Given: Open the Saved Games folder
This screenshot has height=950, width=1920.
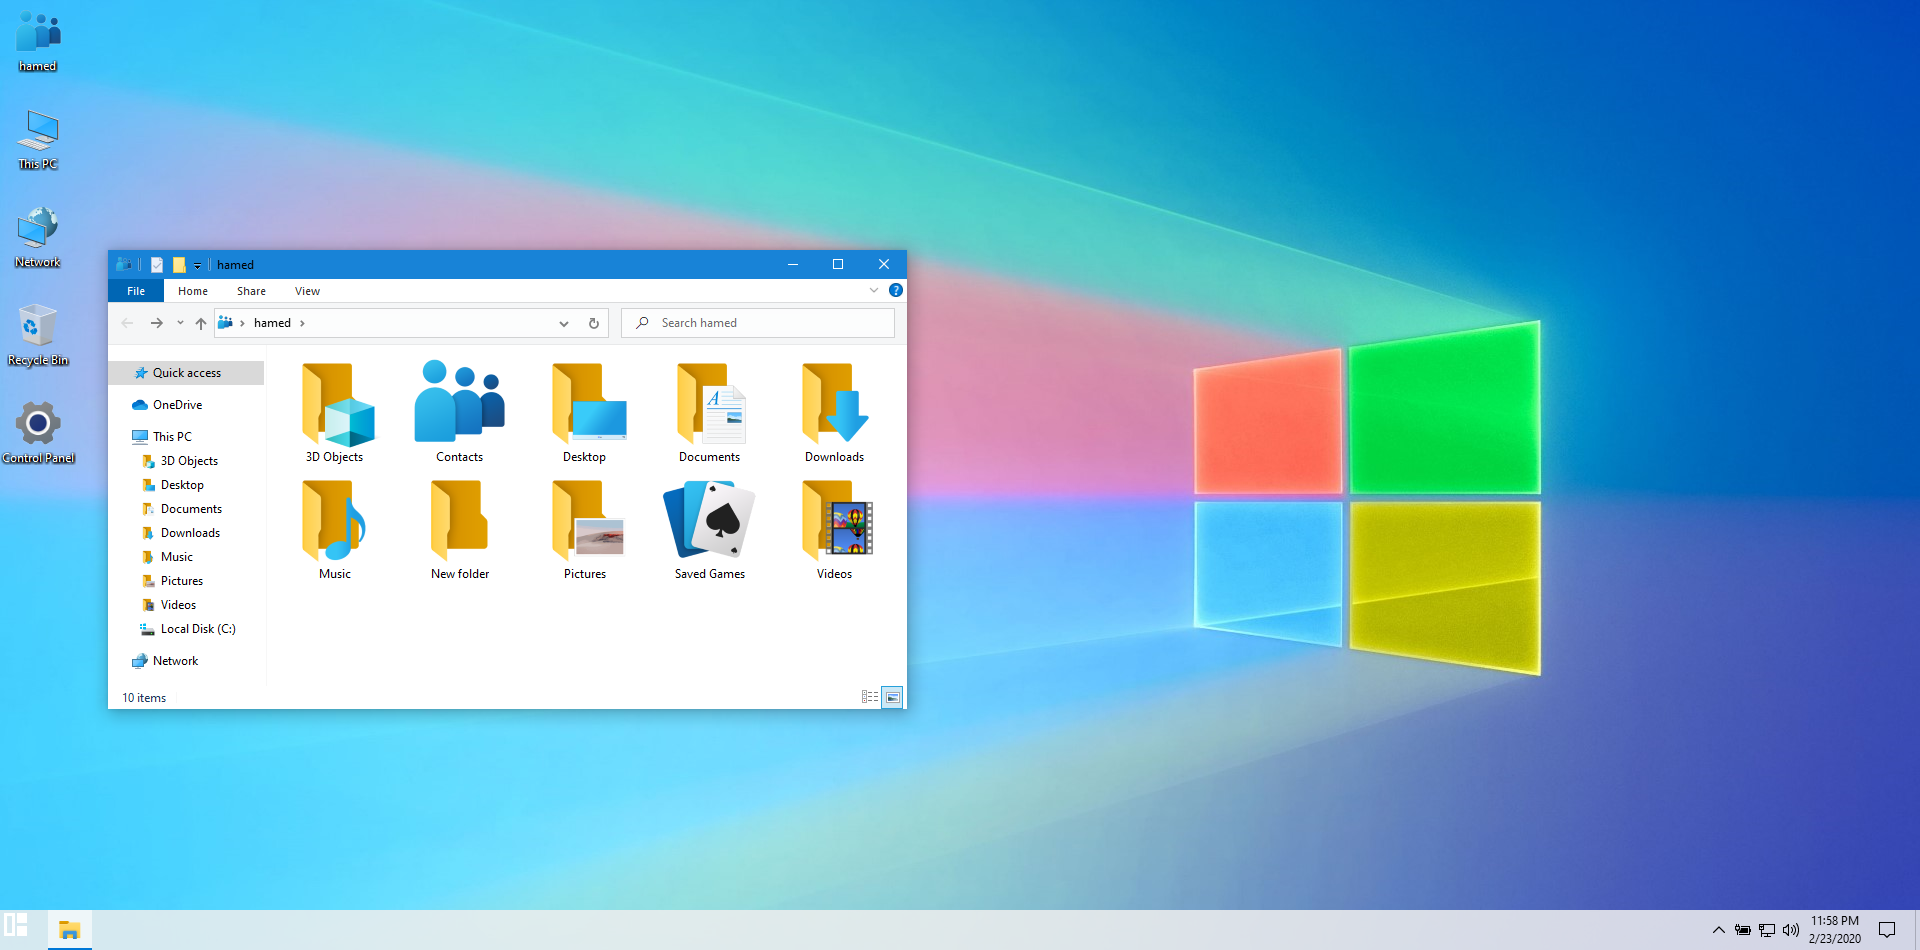Looking at the screenshot, I should (710, 521).
